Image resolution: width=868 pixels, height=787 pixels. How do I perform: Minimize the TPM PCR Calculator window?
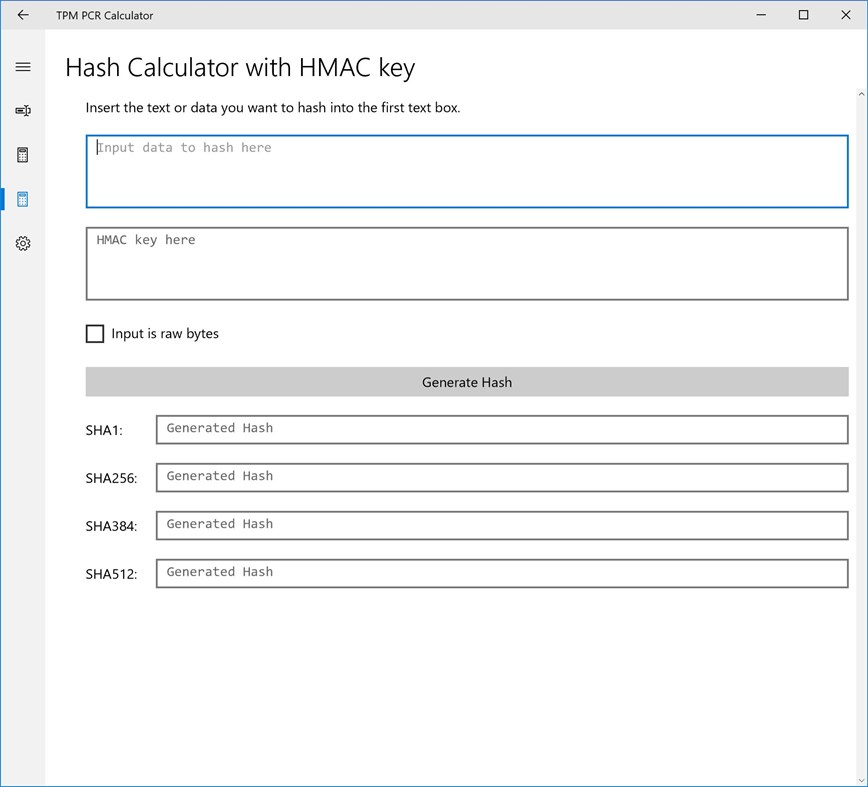coord(759,15)
